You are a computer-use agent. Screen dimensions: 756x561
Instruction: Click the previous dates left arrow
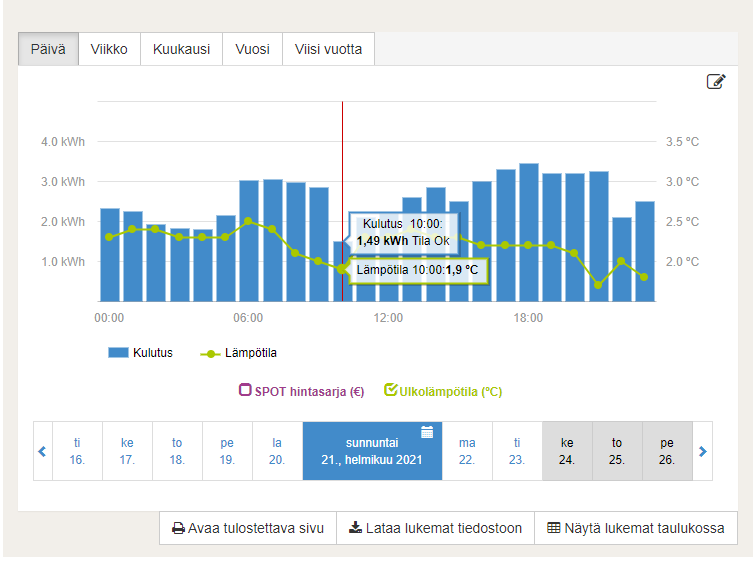click(x=42, y=451)
